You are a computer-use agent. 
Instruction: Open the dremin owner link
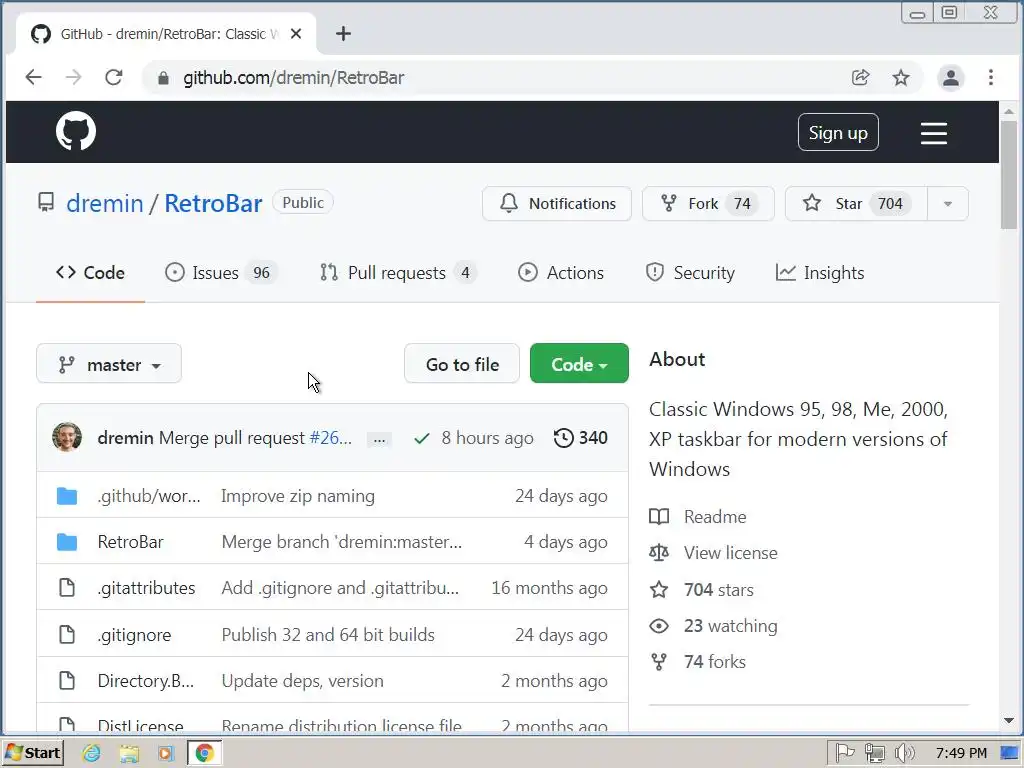[104, 203]
